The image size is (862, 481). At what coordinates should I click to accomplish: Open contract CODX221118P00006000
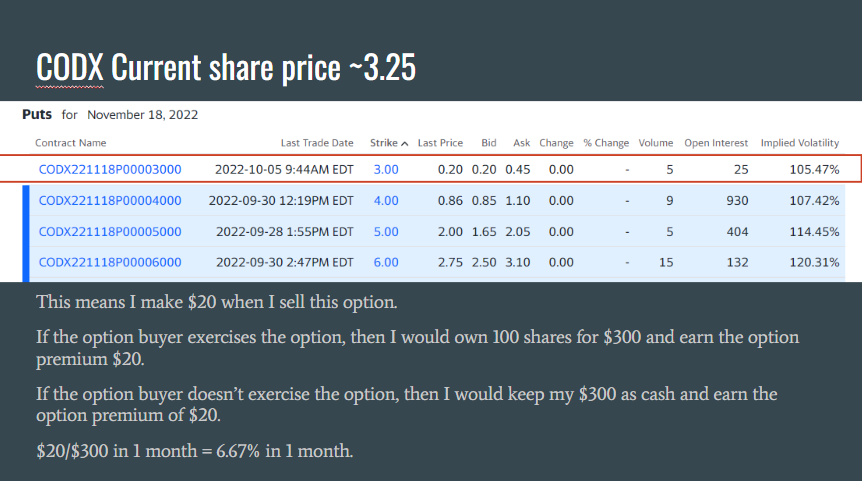(110, 262)
